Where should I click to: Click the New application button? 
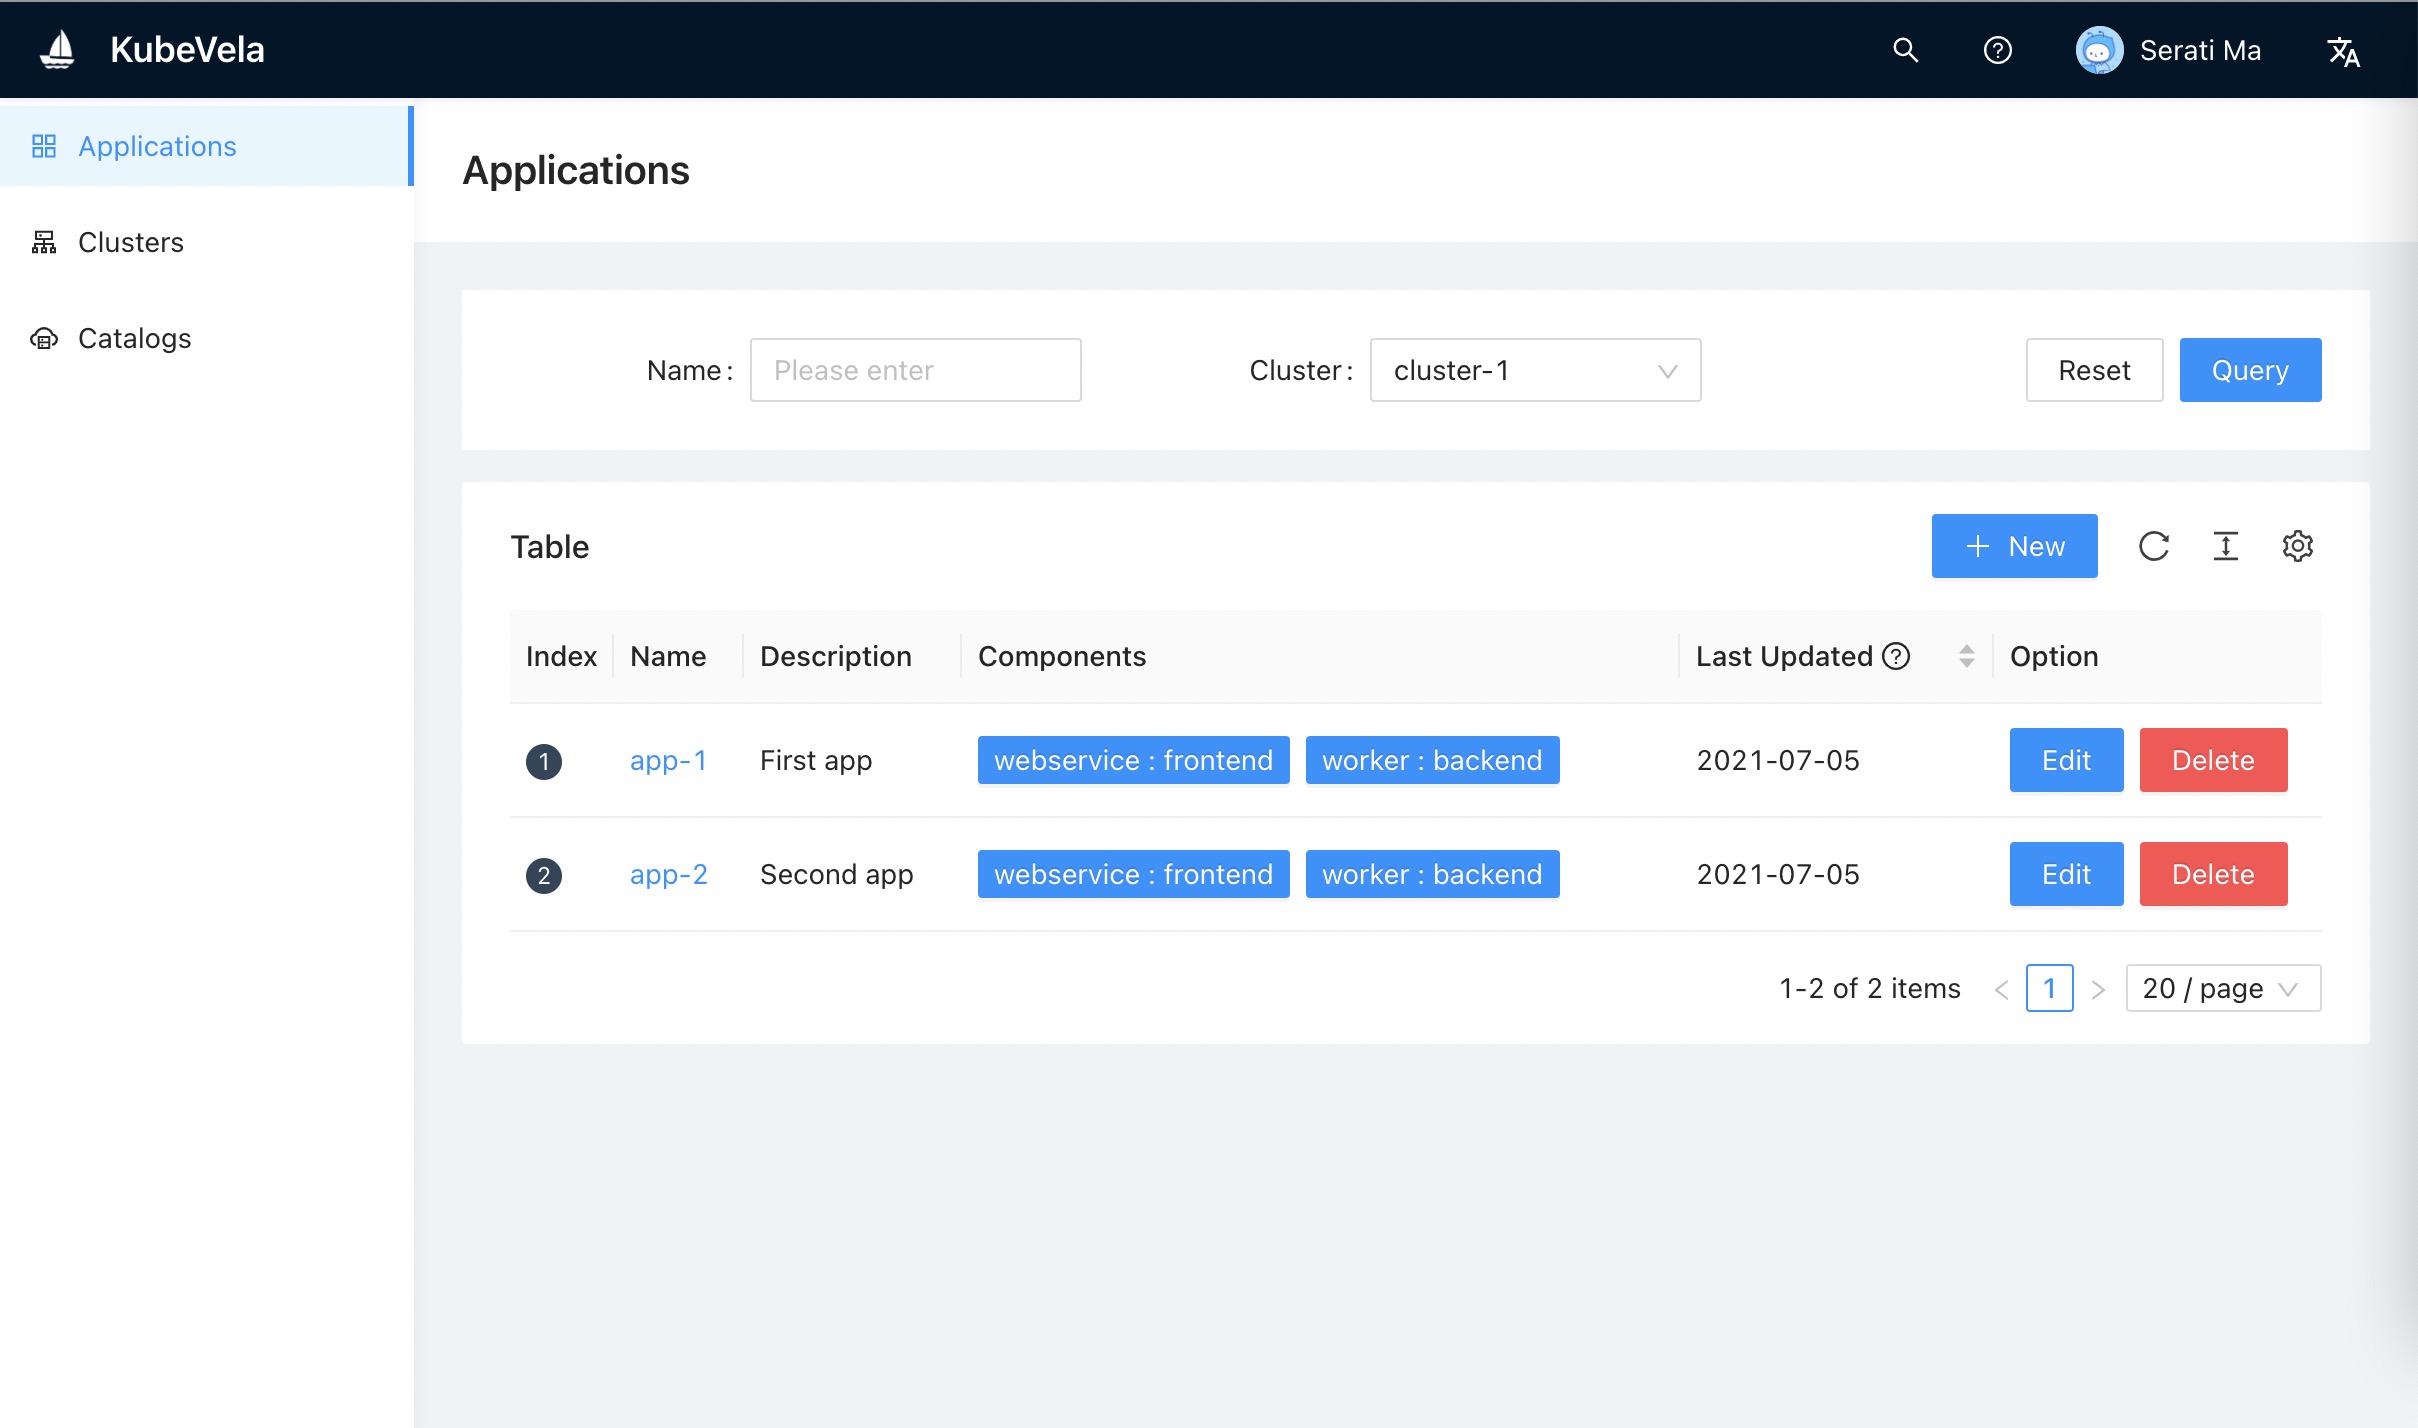[x=2014, y=546]
